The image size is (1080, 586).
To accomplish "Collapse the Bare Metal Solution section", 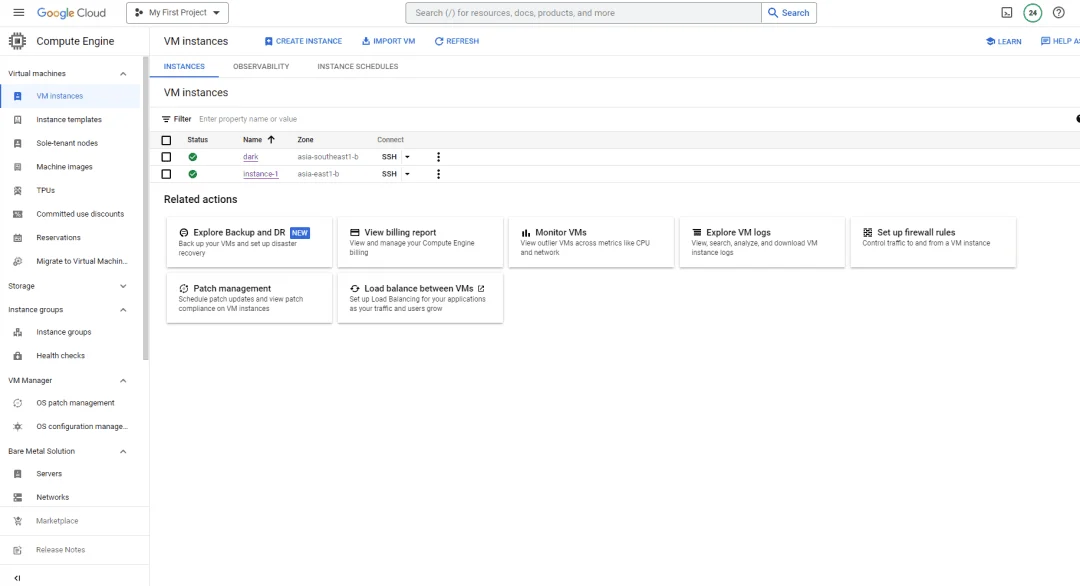I will pos(123,451).
